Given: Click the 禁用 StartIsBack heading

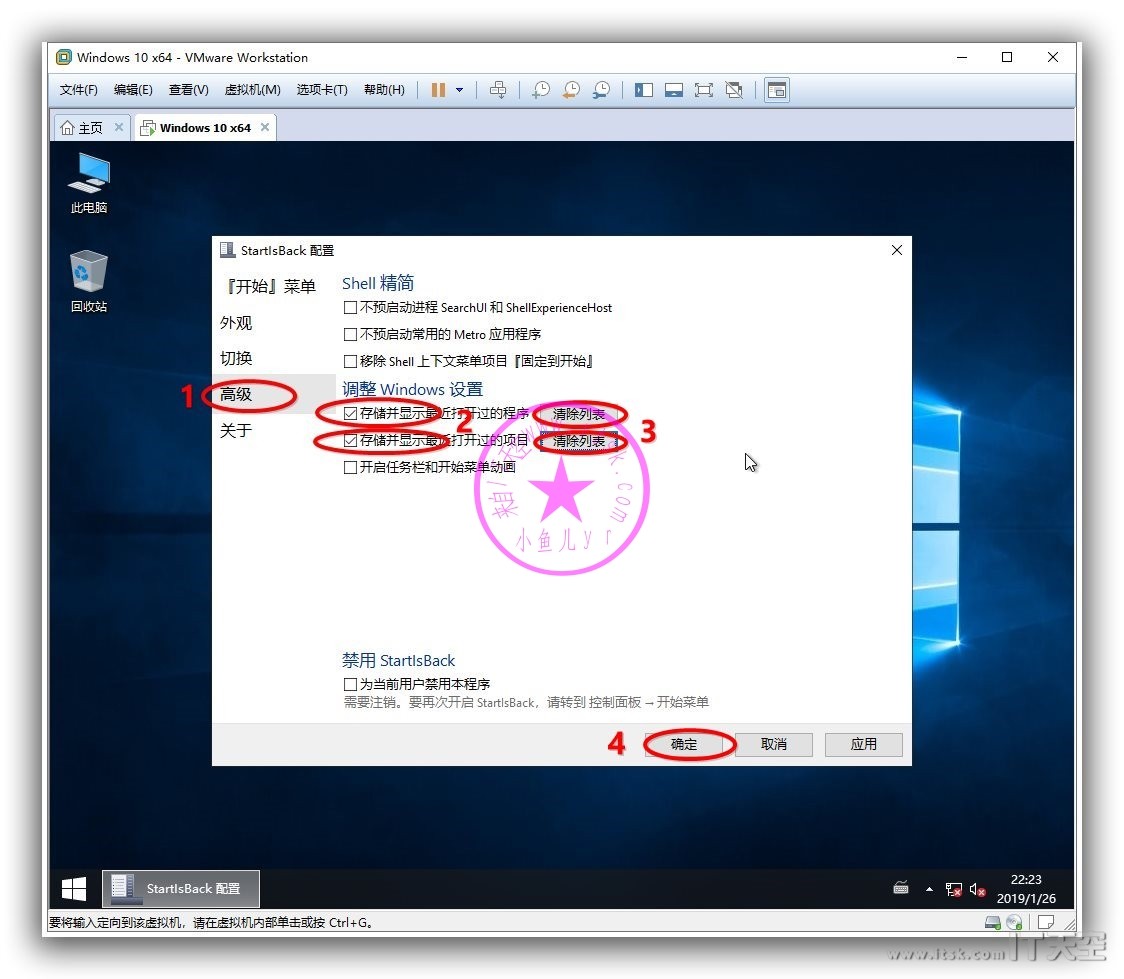Looking at the screenshot, I should [x=399, y=660].
